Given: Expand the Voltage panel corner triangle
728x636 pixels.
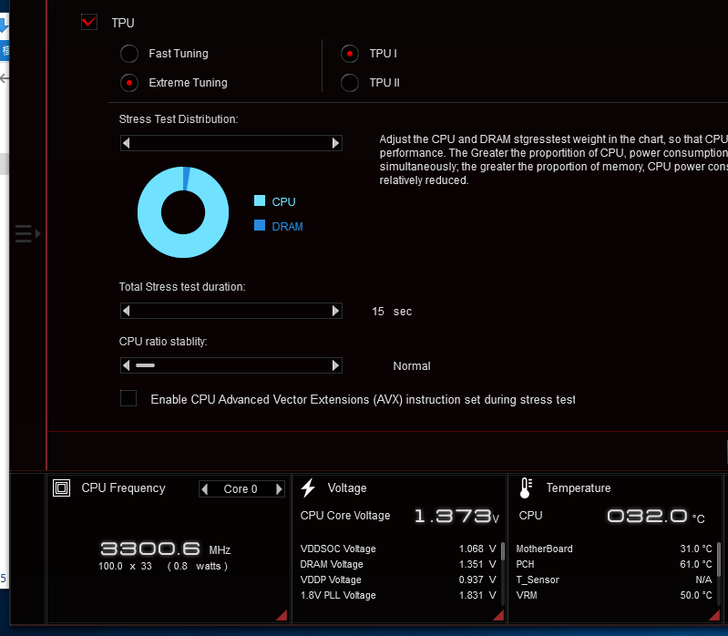Looking at the screenshot, I should coord(497,615).
